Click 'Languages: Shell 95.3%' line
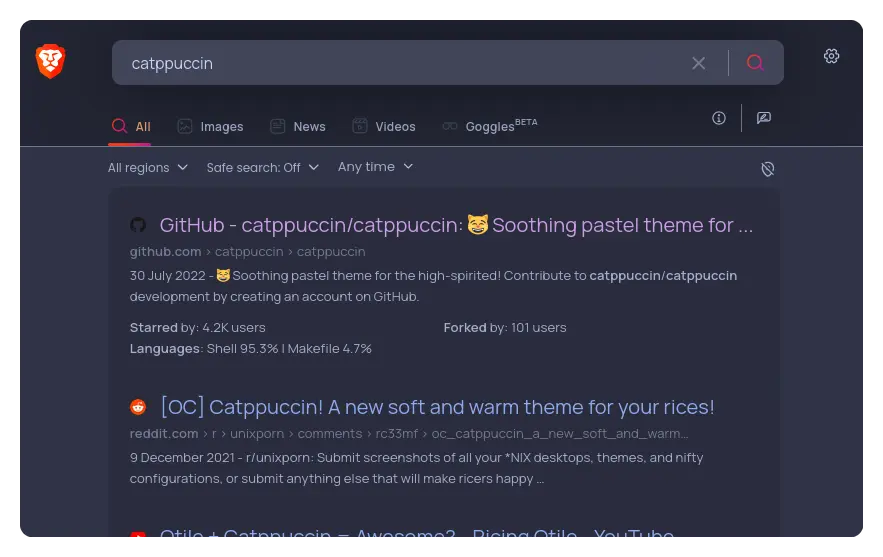The height and width of the screenshot is (557, 883). (x=251, y=349)
